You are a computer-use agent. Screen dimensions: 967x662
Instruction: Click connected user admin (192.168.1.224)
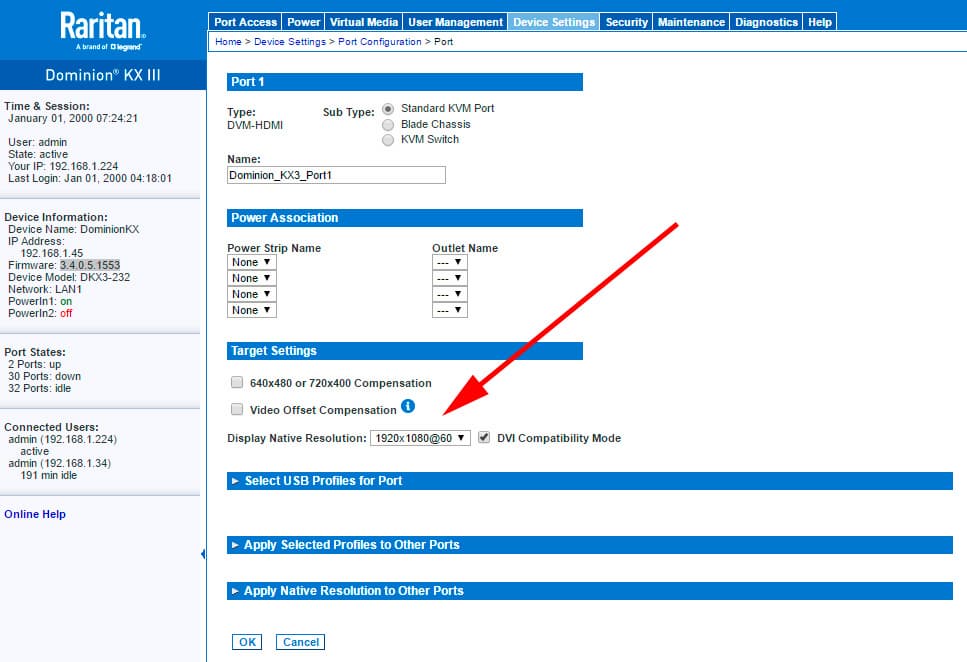click(62, 439)
